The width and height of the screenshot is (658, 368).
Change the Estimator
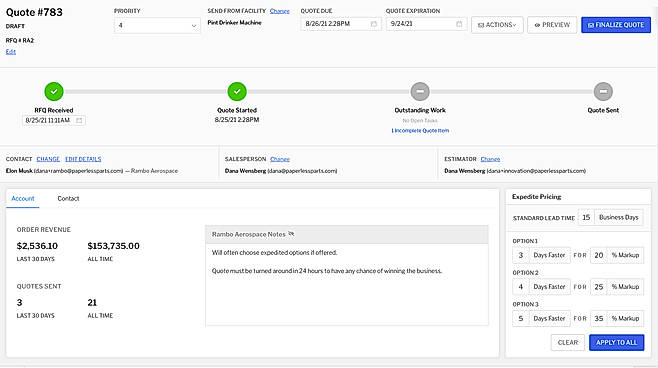pos(490,159)
